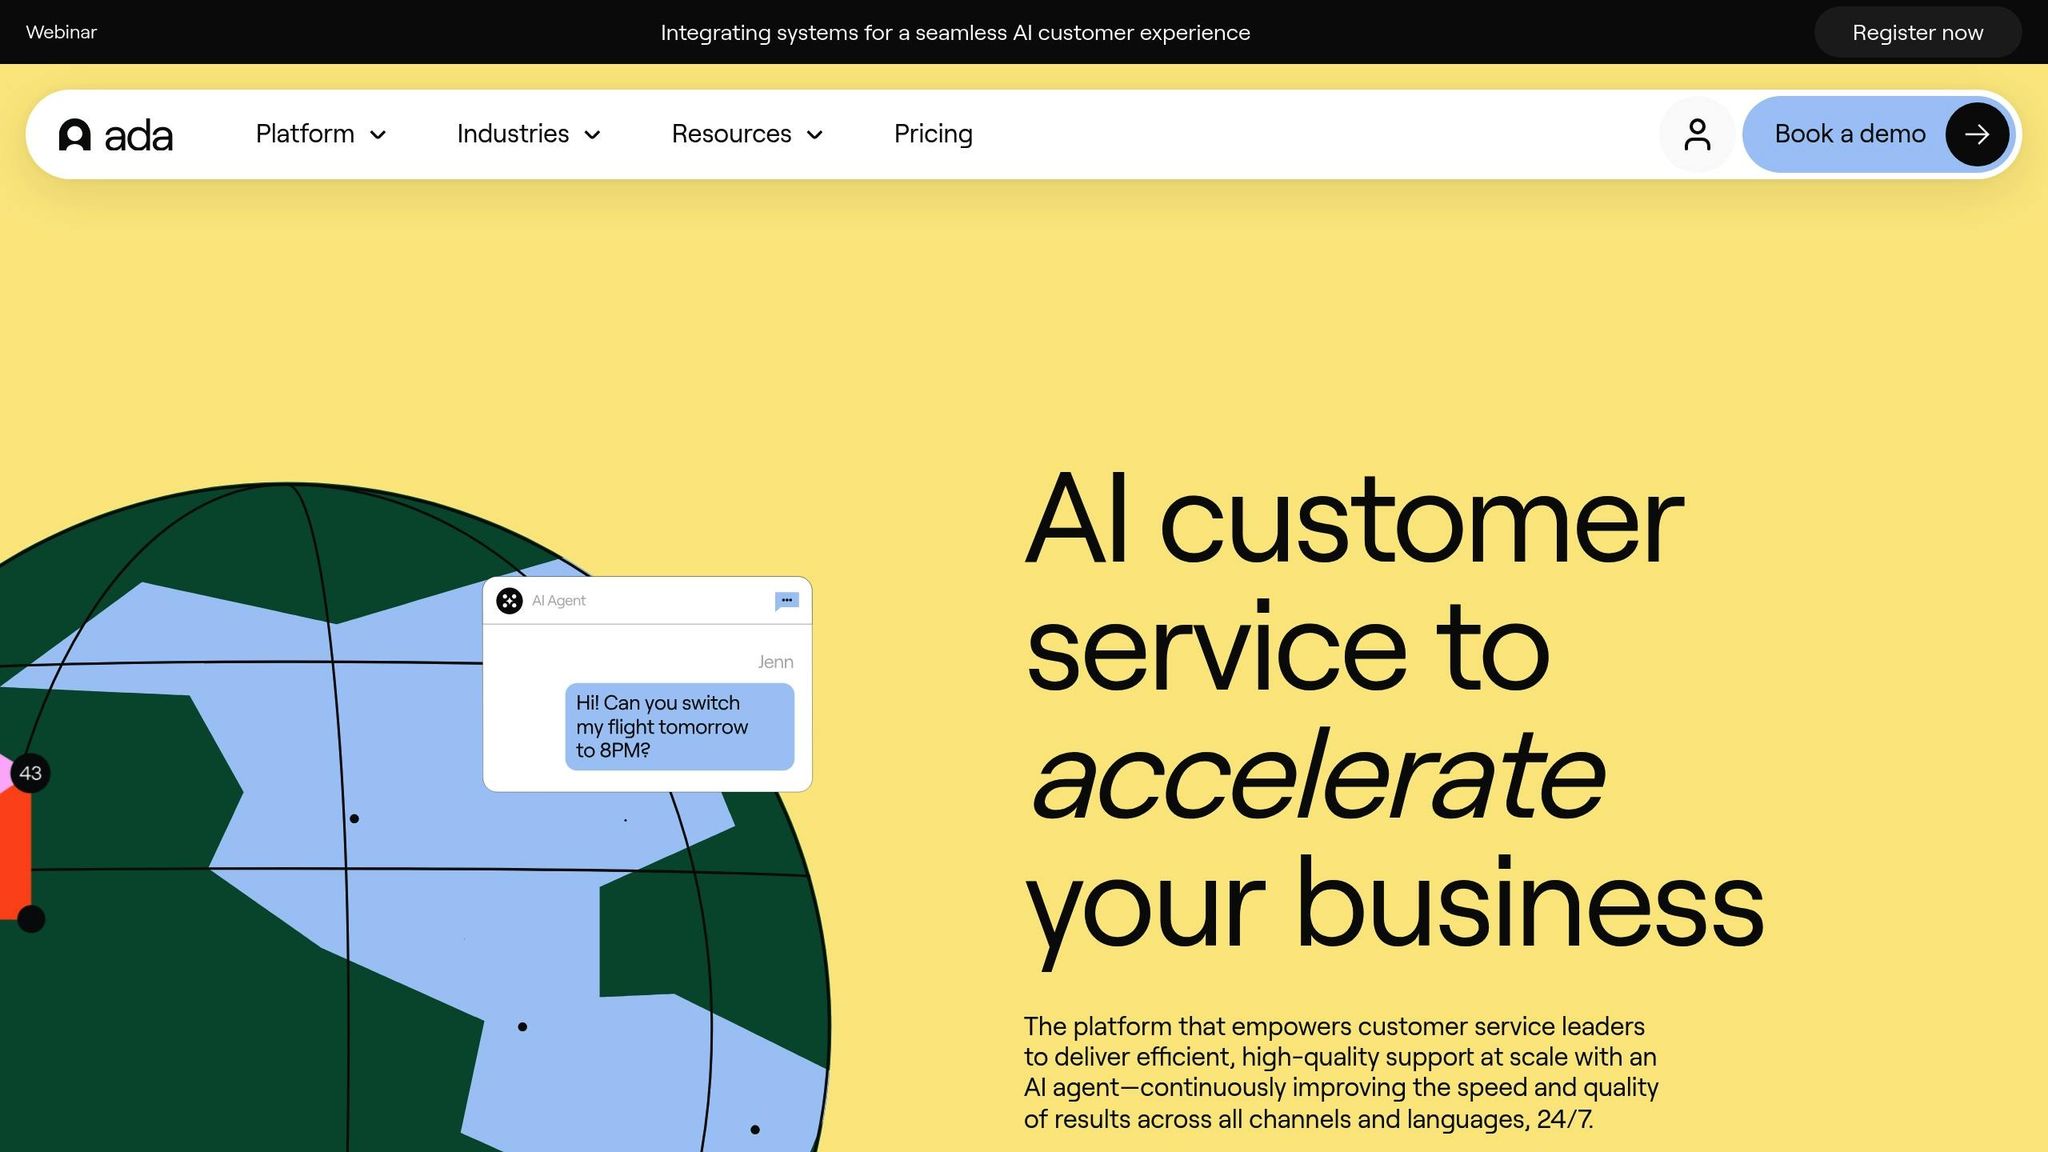The height and width of the screenshot is (1152, 2048).
Task: Expand the Industries dropdown chevron
Action: pos(592,135)
